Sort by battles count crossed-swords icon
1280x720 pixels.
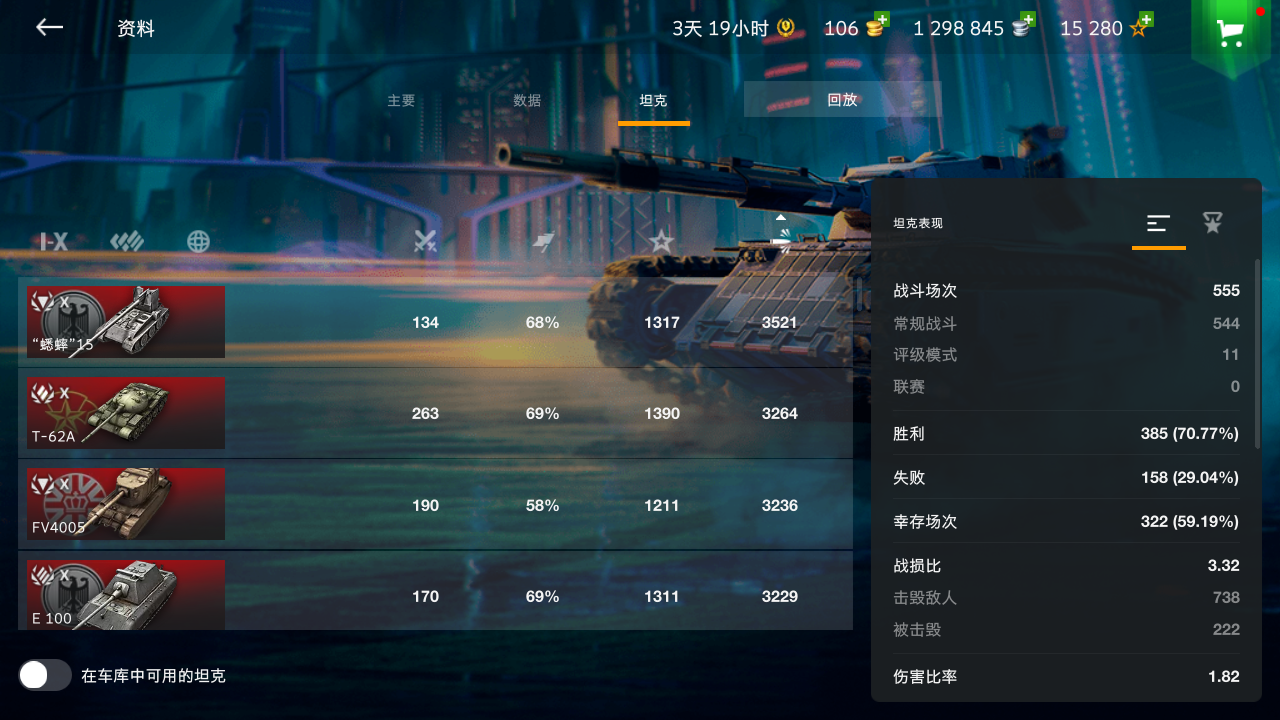pos(426,241)
